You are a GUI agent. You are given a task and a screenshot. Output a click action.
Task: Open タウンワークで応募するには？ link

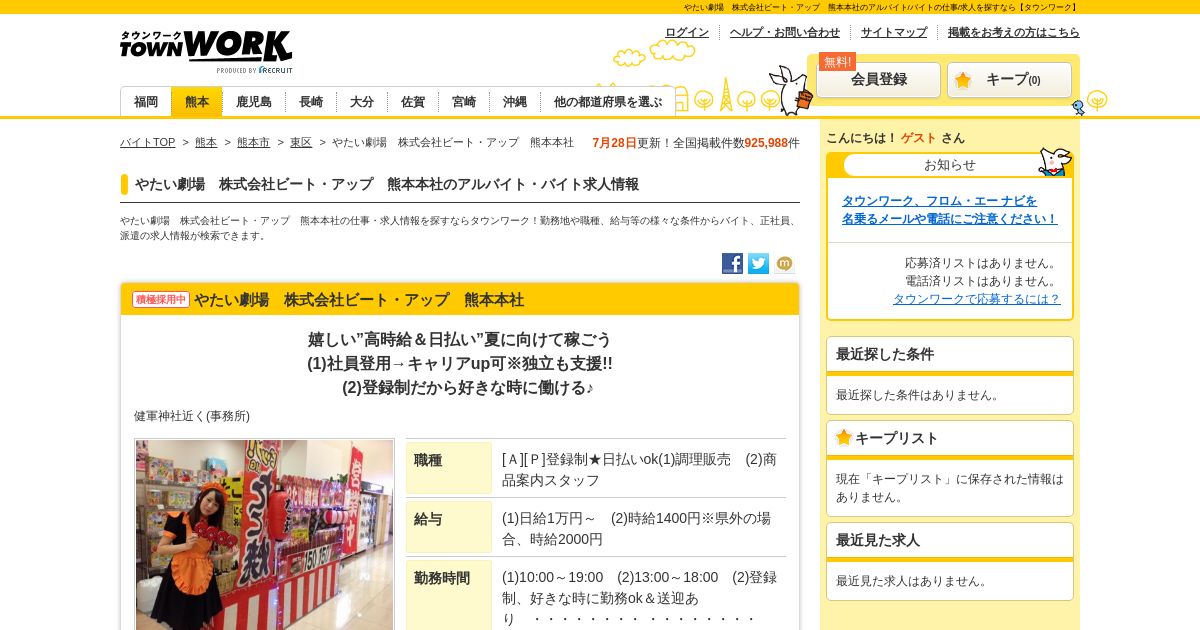coord(976,299)
